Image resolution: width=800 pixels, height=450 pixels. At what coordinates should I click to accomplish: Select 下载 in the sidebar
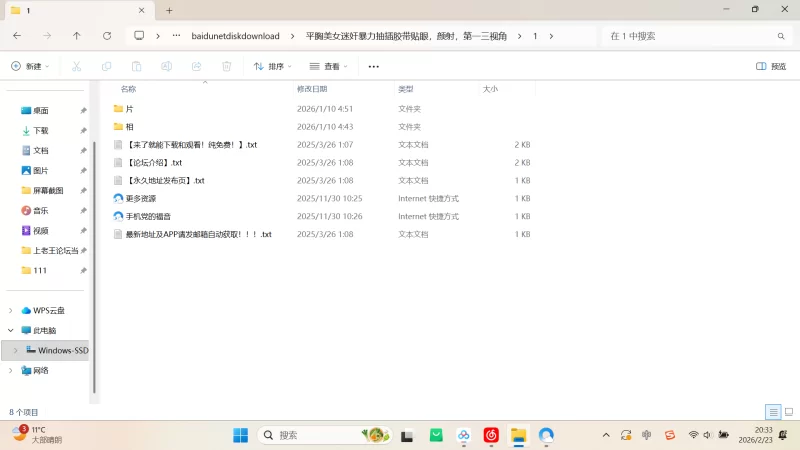point(40,130)
